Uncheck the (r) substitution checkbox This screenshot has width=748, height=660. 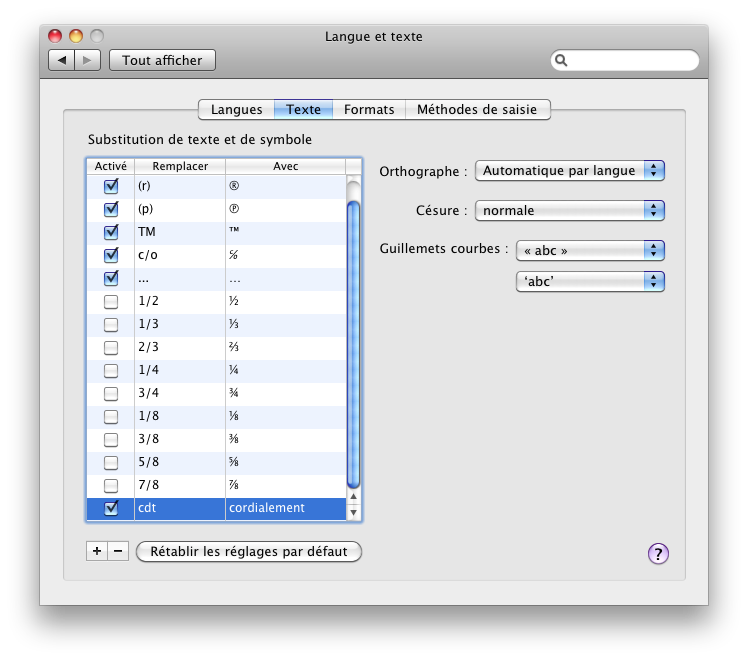click(111, 186)
